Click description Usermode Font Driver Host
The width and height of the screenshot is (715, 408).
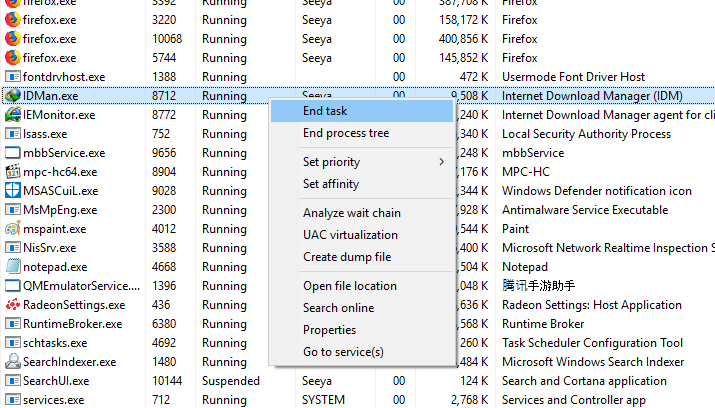[574, 77]
